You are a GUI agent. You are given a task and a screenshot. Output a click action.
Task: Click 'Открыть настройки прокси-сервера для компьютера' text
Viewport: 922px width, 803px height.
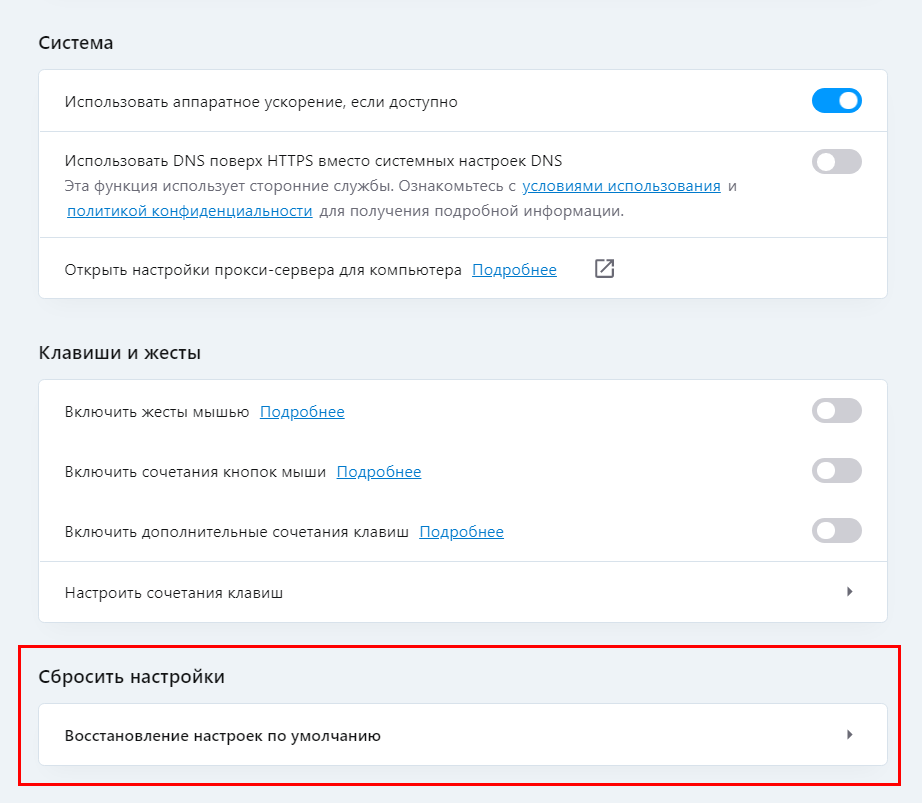pyautogui.click(x=263, y=270)
